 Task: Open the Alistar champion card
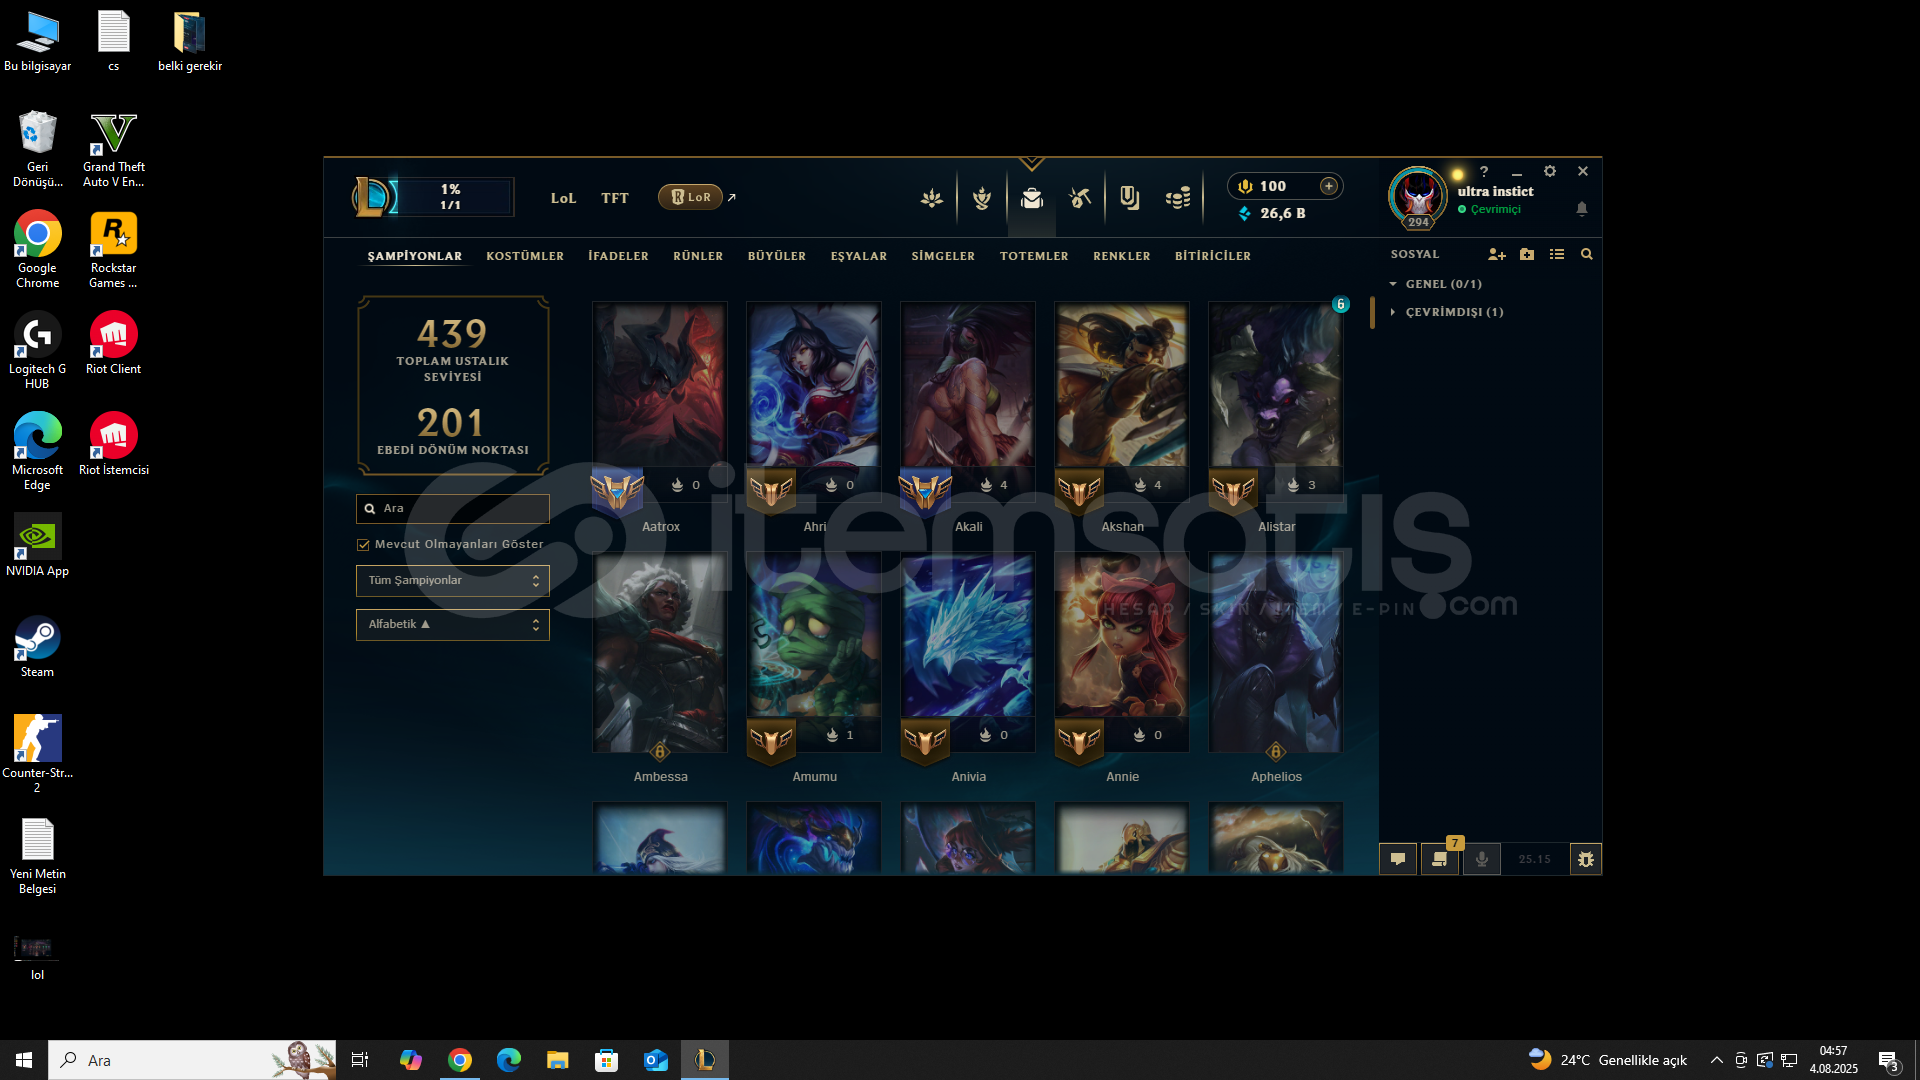1276,400
